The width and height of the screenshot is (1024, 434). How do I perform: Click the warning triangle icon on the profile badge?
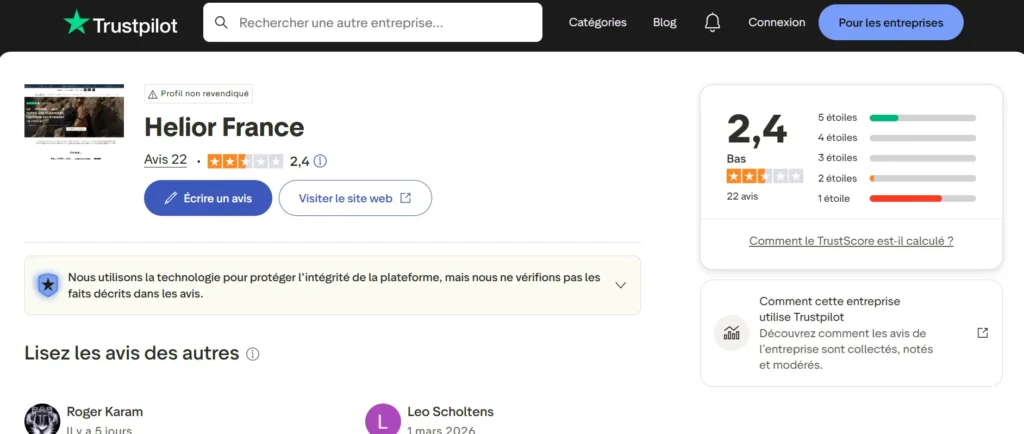coord(153,94)
